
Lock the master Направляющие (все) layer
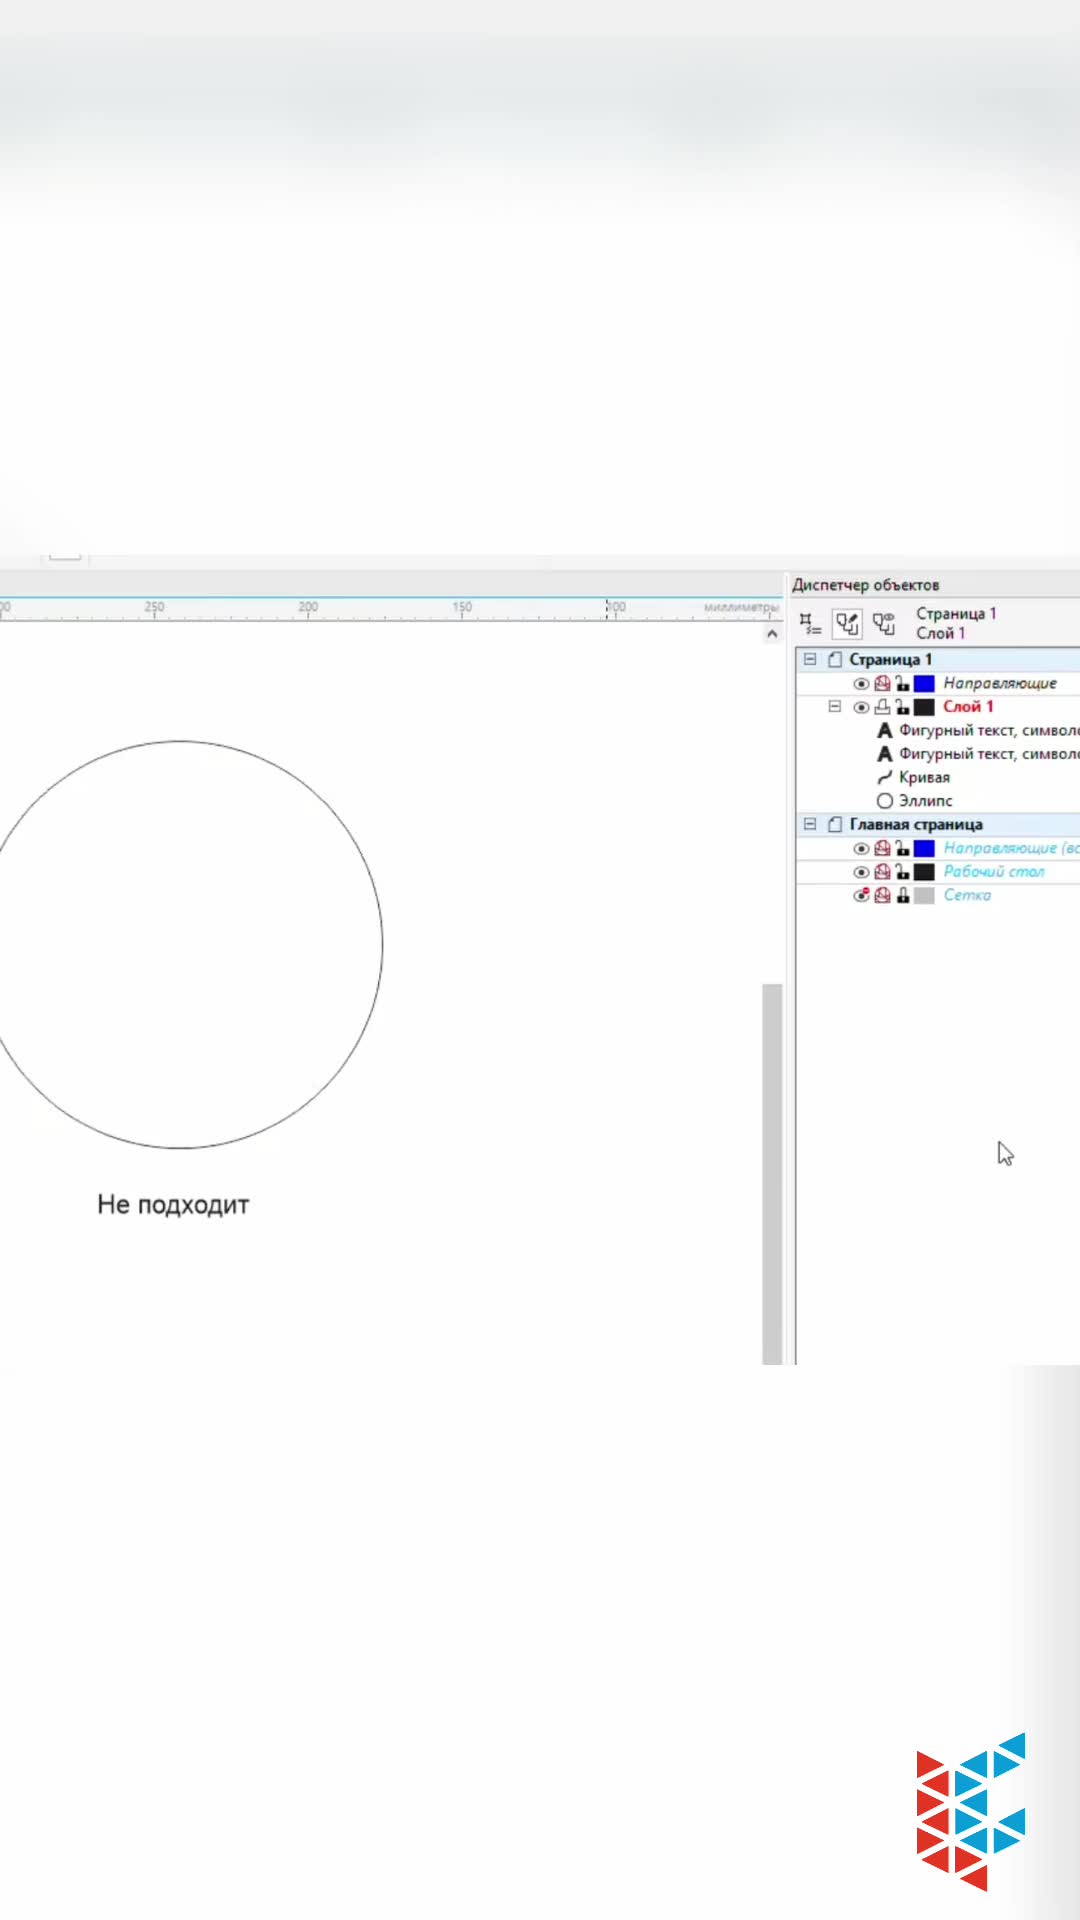pyautogui.click(x=902, y=848)
